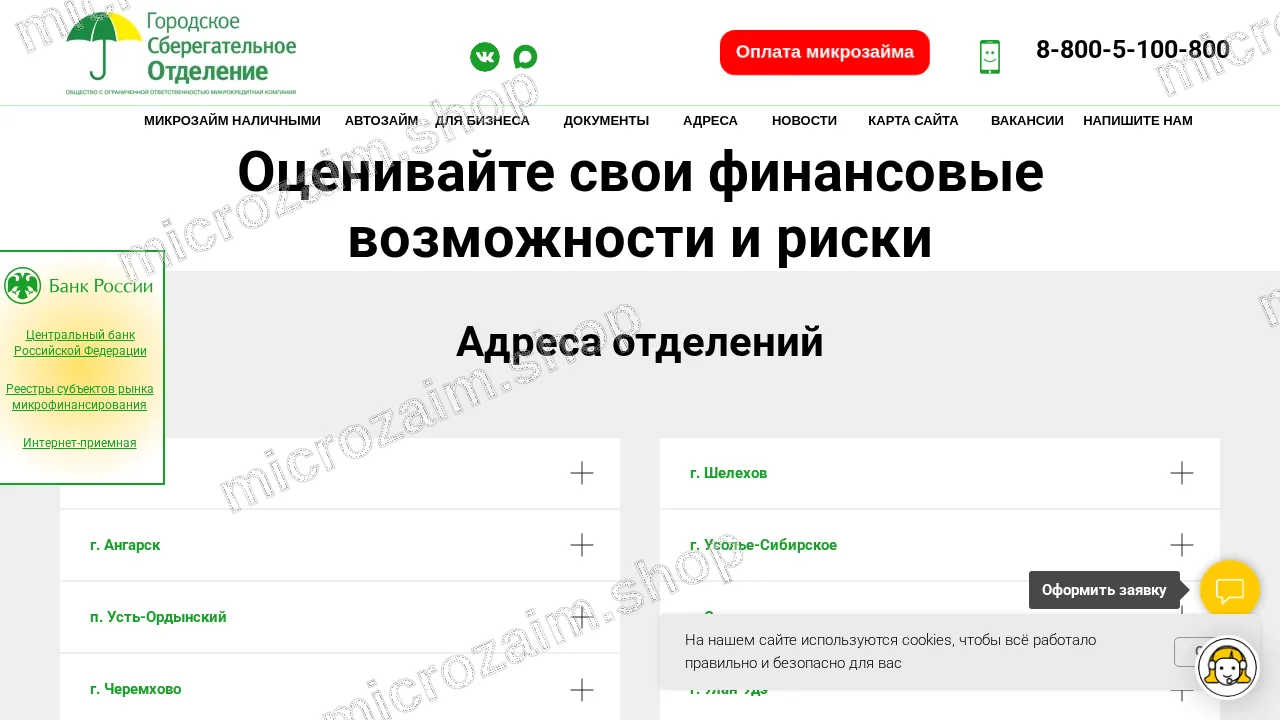
Task: Click the green phone icon
Action: pos(990,57)
